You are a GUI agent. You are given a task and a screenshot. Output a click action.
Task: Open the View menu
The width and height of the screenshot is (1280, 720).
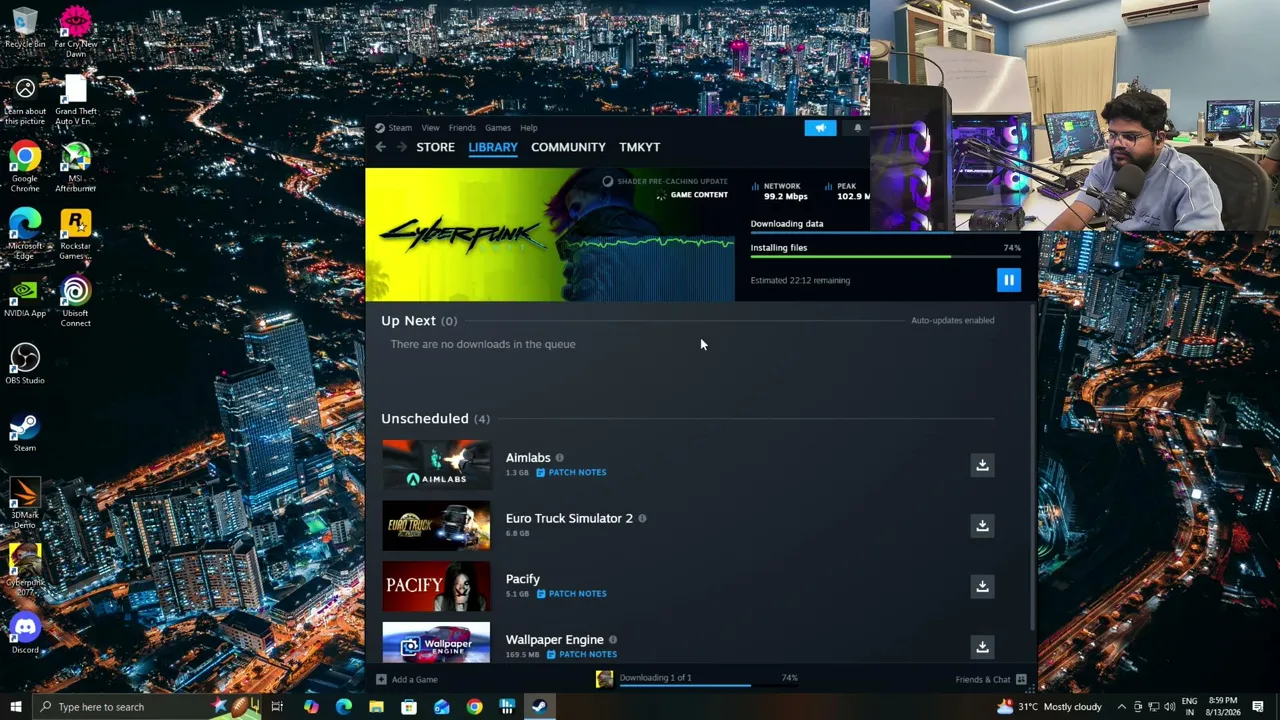pyautogui.click(x=430, y=128)
